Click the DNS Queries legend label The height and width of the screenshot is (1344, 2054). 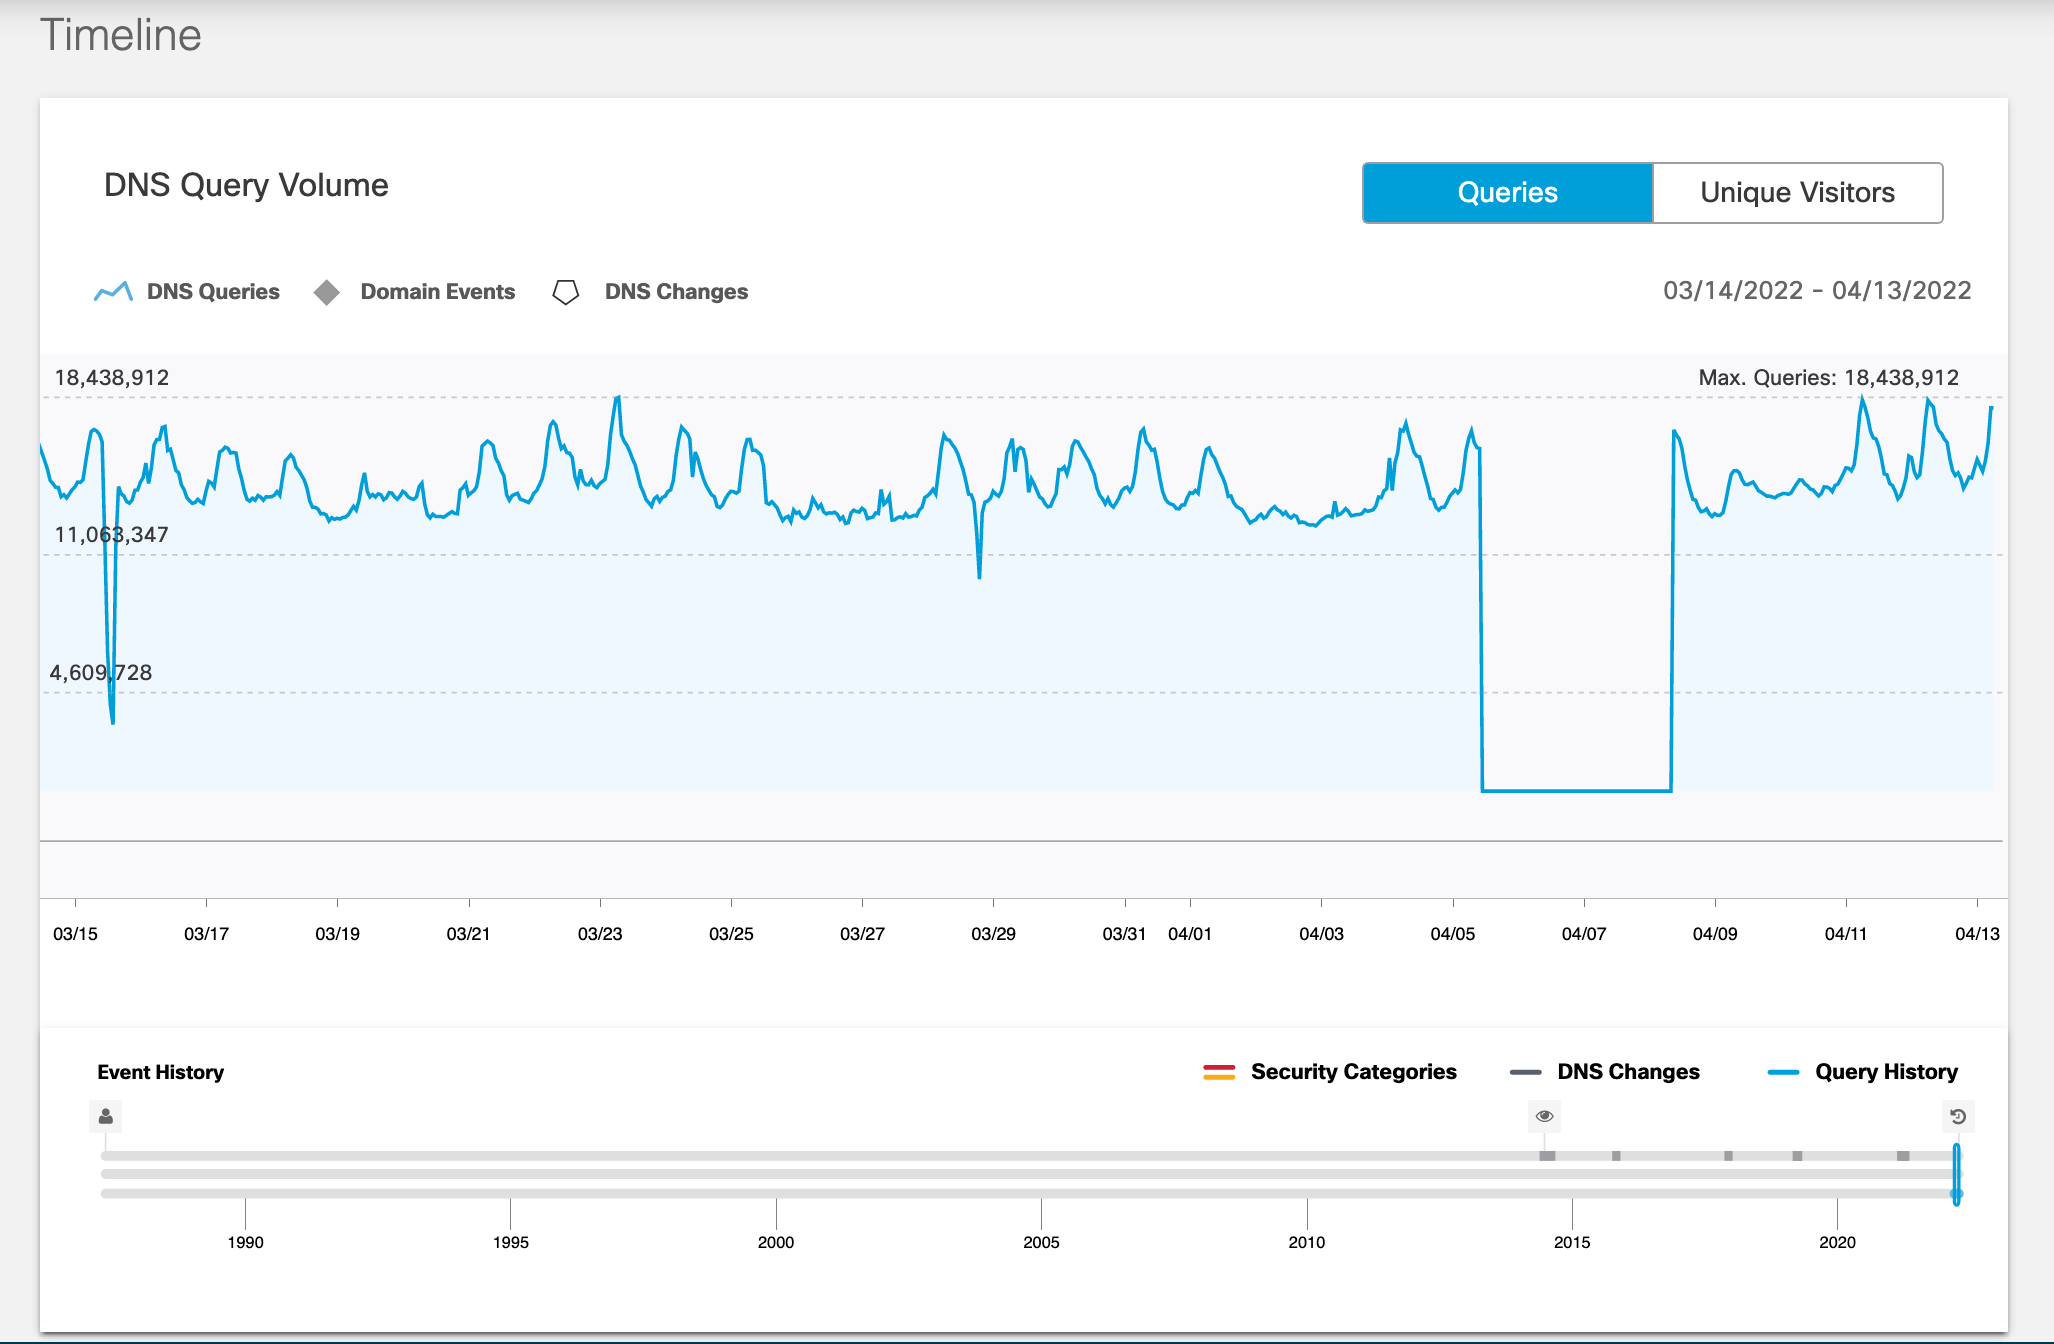coord(213,292)
